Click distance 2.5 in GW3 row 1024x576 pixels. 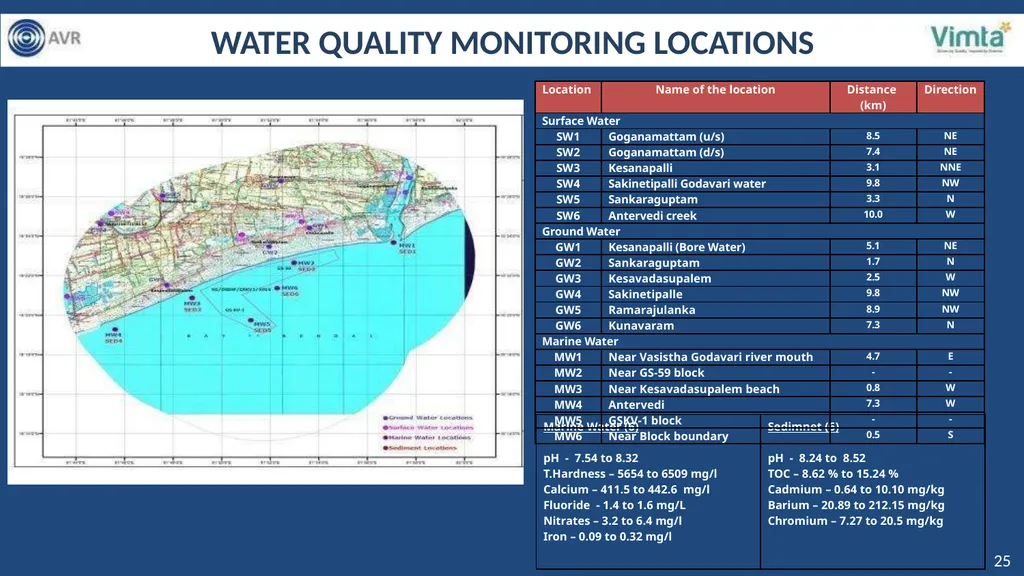(x=872, y=277)
